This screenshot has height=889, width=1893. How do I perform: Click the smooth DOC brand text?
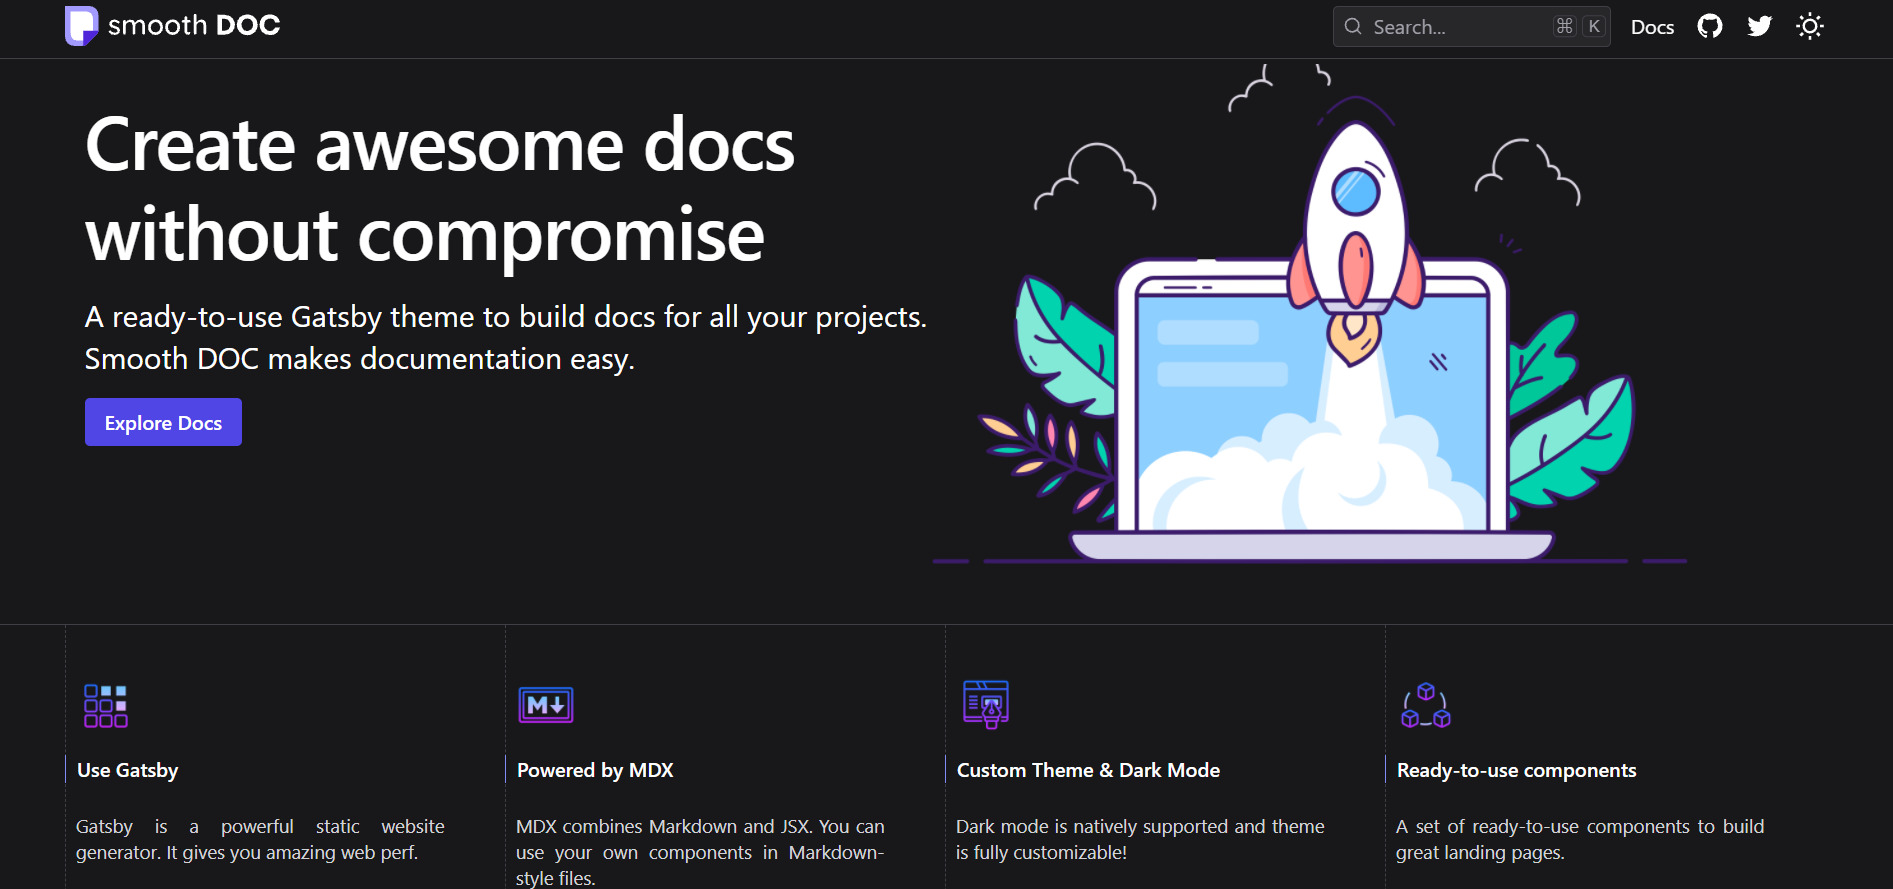point(194,25)
